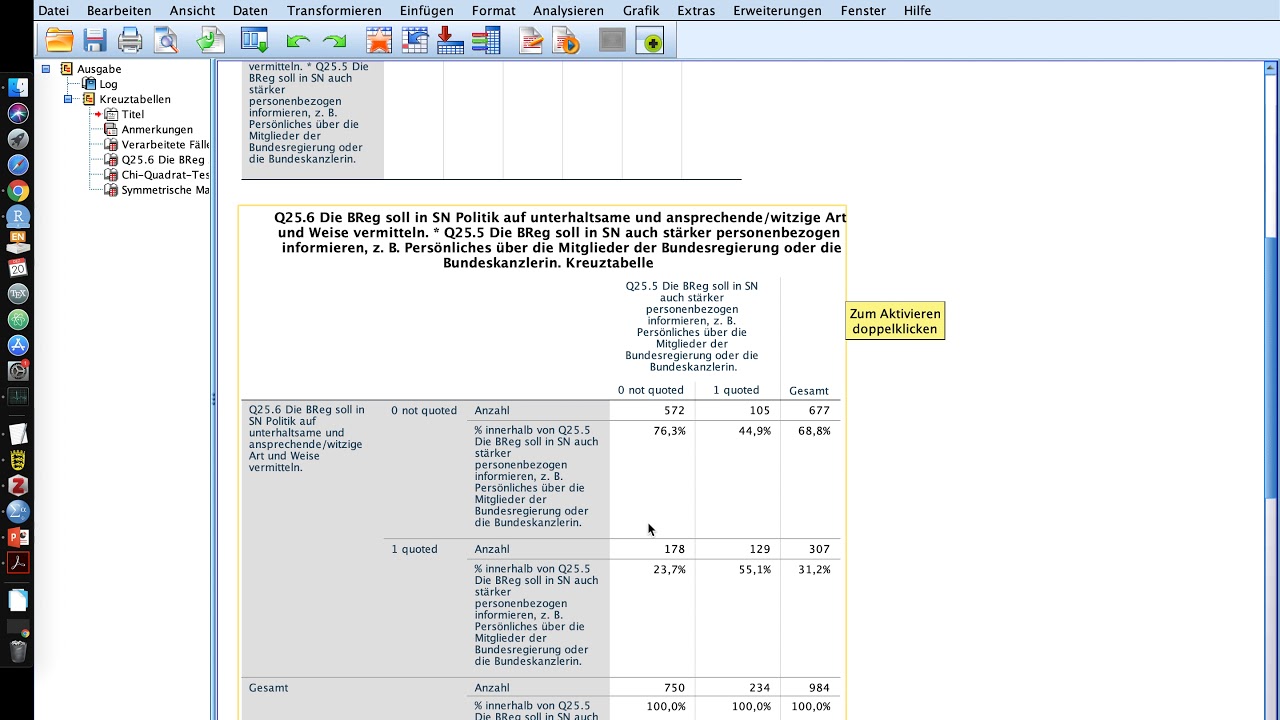1280x720 pixels.
Task: Run script icon with play symbol
Action: (x=567, y=41)
